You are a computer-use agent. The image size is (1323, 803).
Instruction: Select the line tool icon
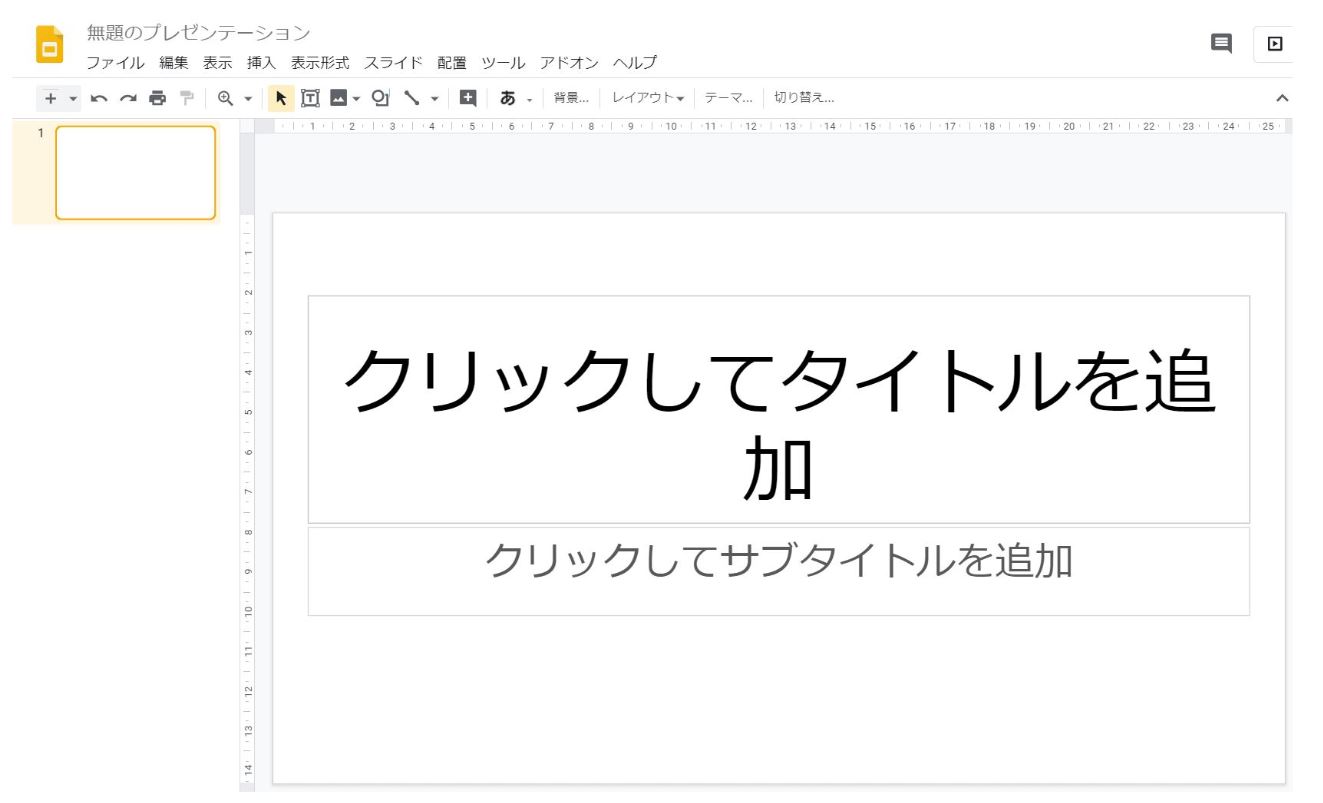[411, 98]
